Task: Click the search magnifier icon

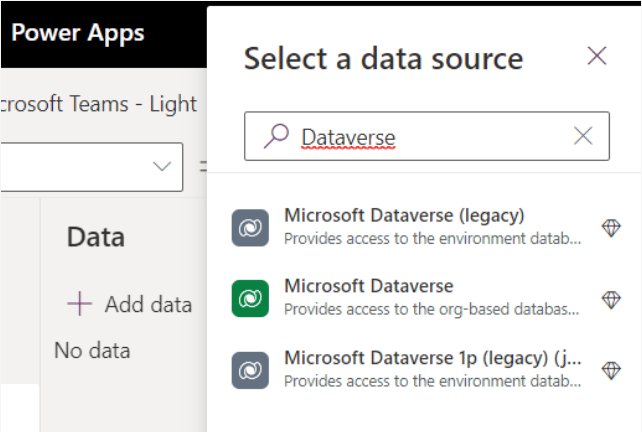Action: point(276,136)
